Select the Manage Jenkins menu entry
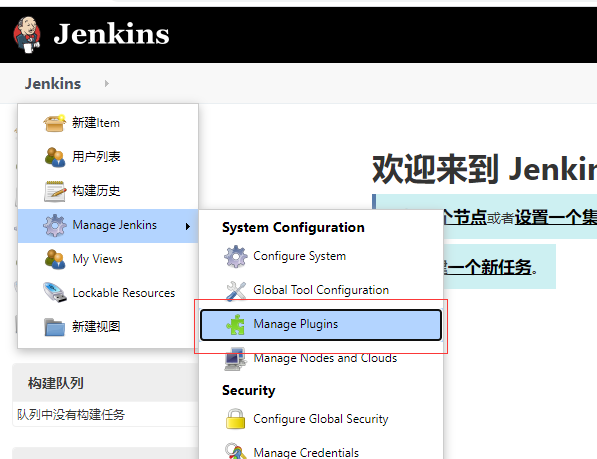 [108, 226]
